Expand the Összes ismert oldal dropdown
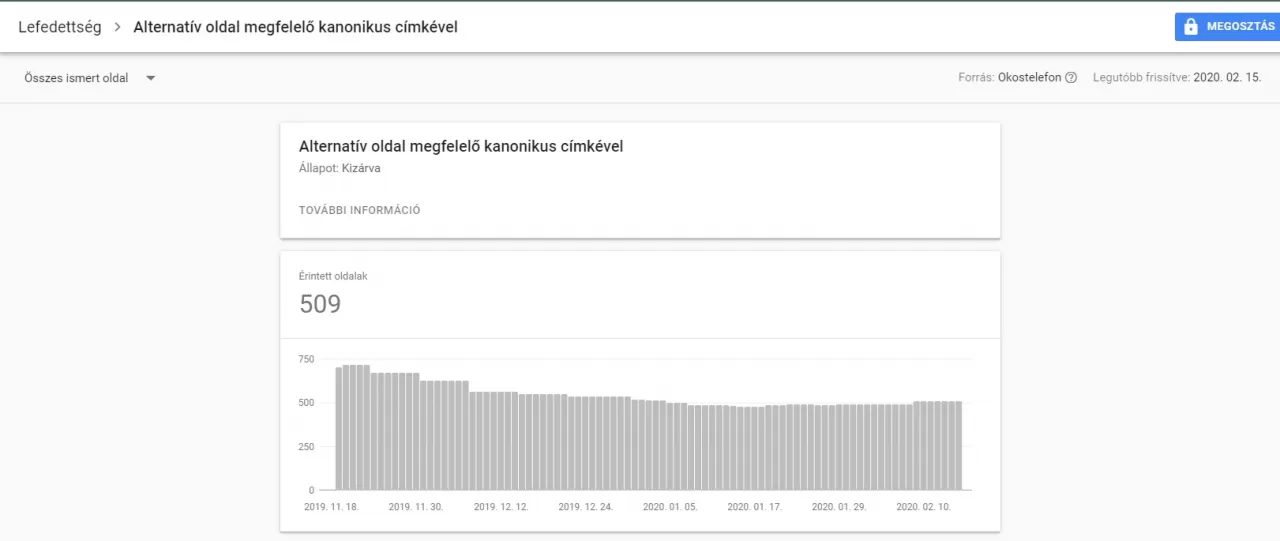1280x541 pixels. coord(90,78)
